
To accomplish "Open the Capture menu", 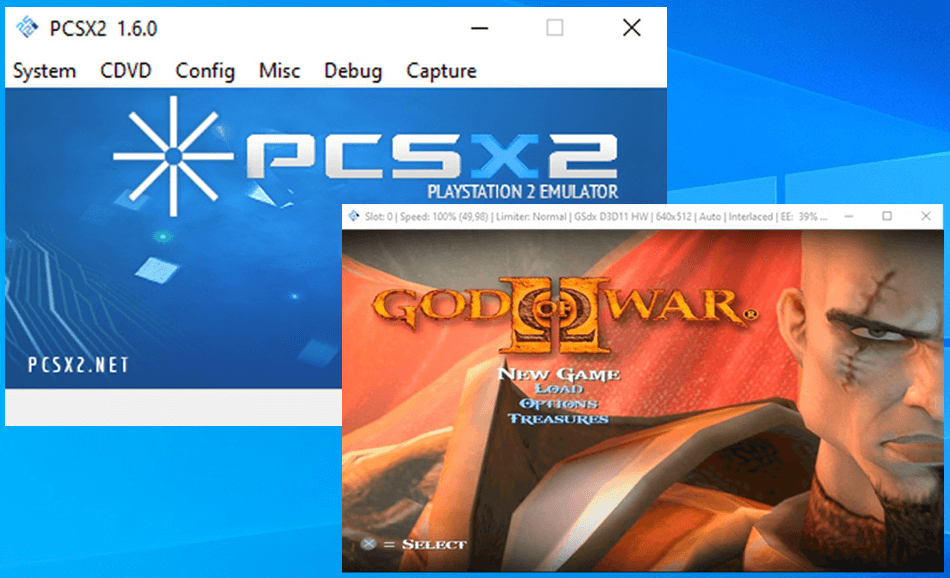I will pos(441,71).
